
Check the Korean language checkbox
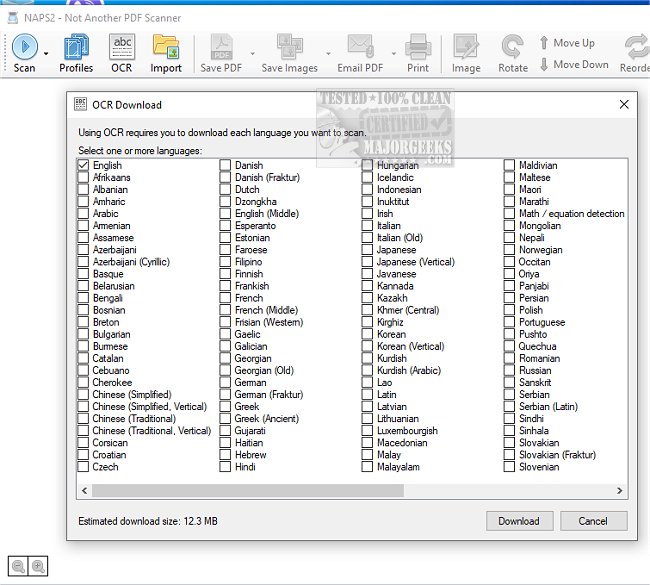pyautogui.click(x=367, y=334)
